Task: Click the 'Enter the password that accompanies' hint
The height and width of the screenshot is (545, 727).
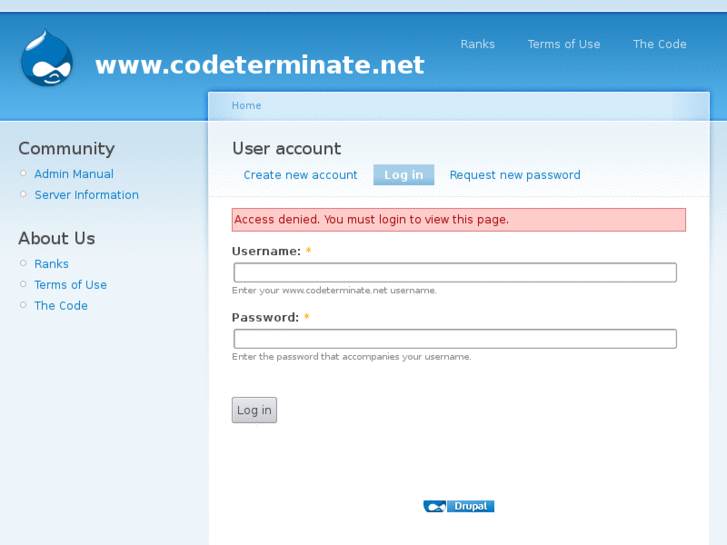Action: pos(351,357)
